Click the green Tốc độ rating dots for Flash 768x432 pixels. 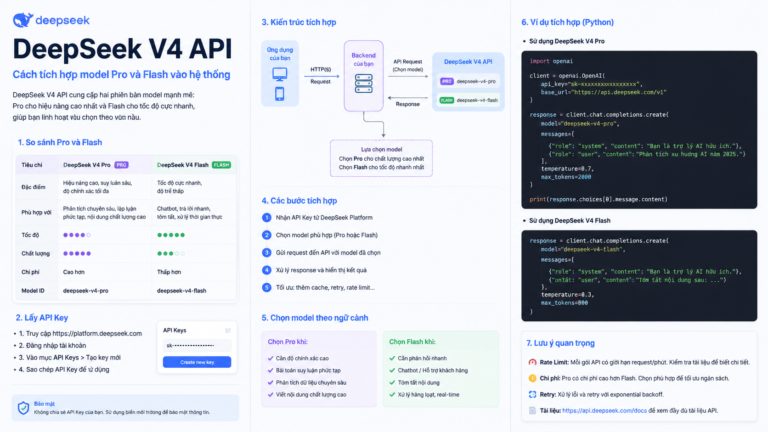tap(171, 235)
